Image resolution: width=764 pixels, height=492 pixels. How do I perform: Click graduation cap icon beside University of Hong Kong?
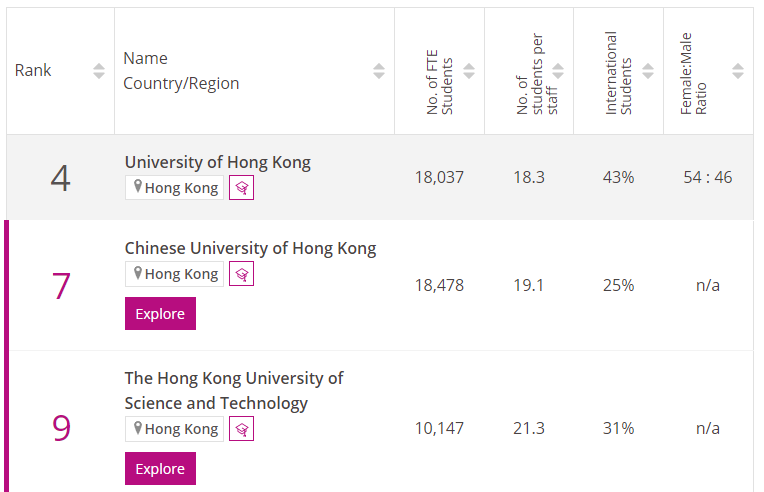(241, 188)
